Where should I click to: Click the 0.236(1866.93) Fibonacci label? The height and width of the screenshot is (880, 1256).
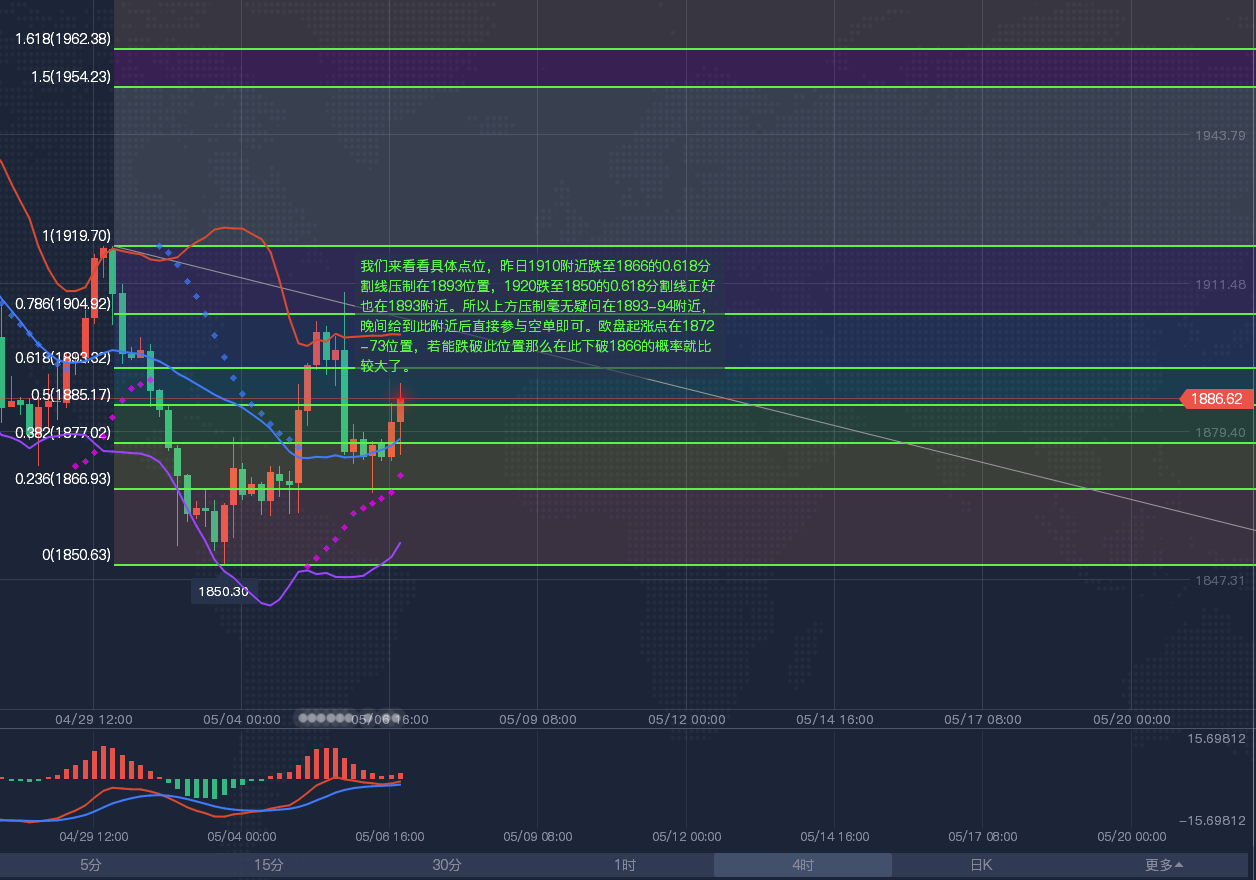[x=62, y=480]
